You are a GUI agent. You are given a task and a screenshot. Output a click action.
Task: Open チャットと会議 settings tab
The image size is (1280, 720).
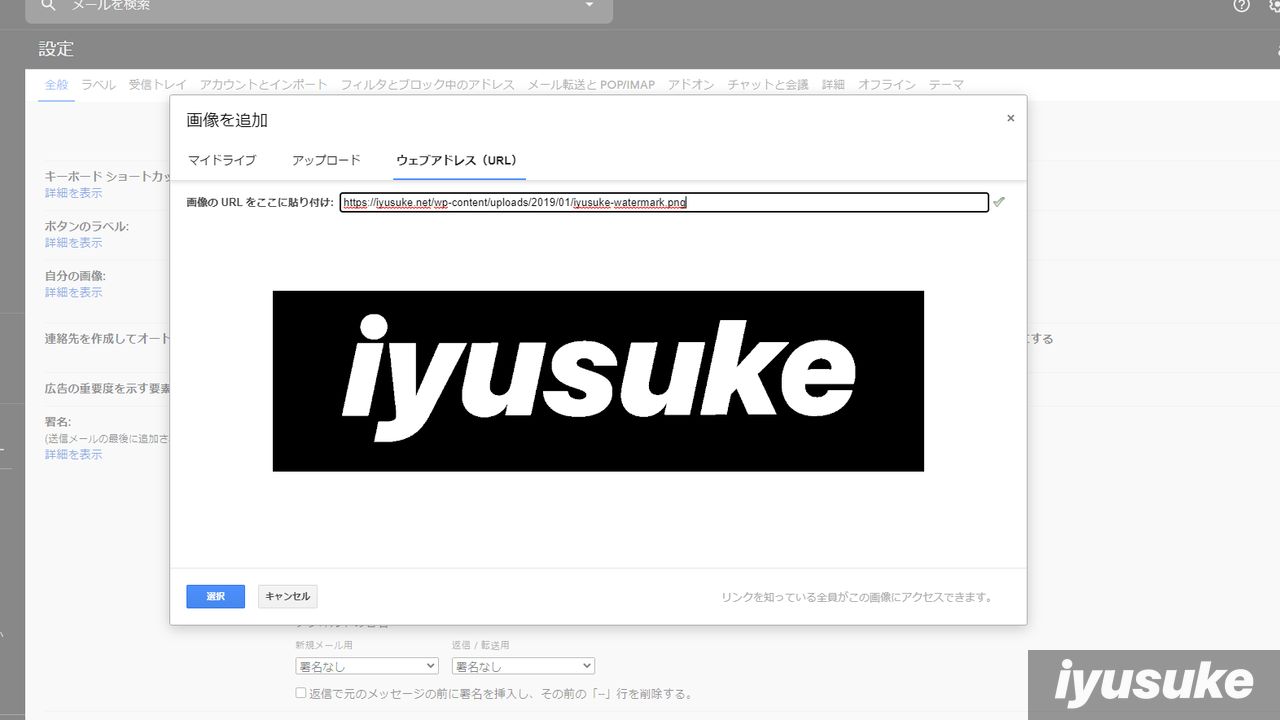coord(768,85)
